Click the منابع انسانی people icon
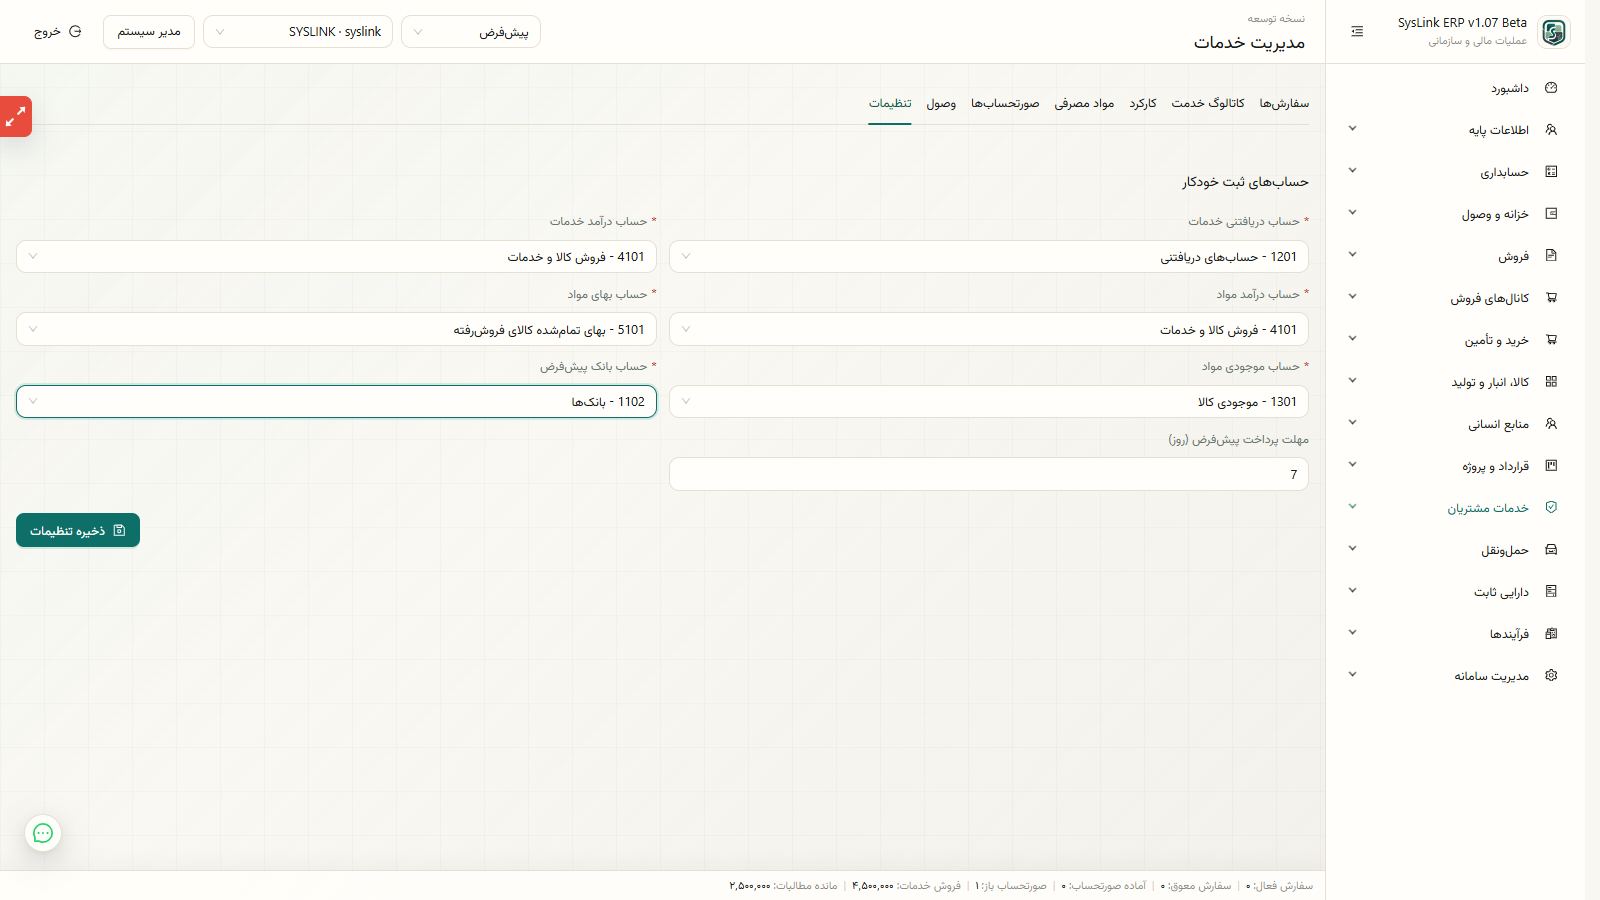The height and width of the screenshot is (900, 1600). (x=1551, y=424)
